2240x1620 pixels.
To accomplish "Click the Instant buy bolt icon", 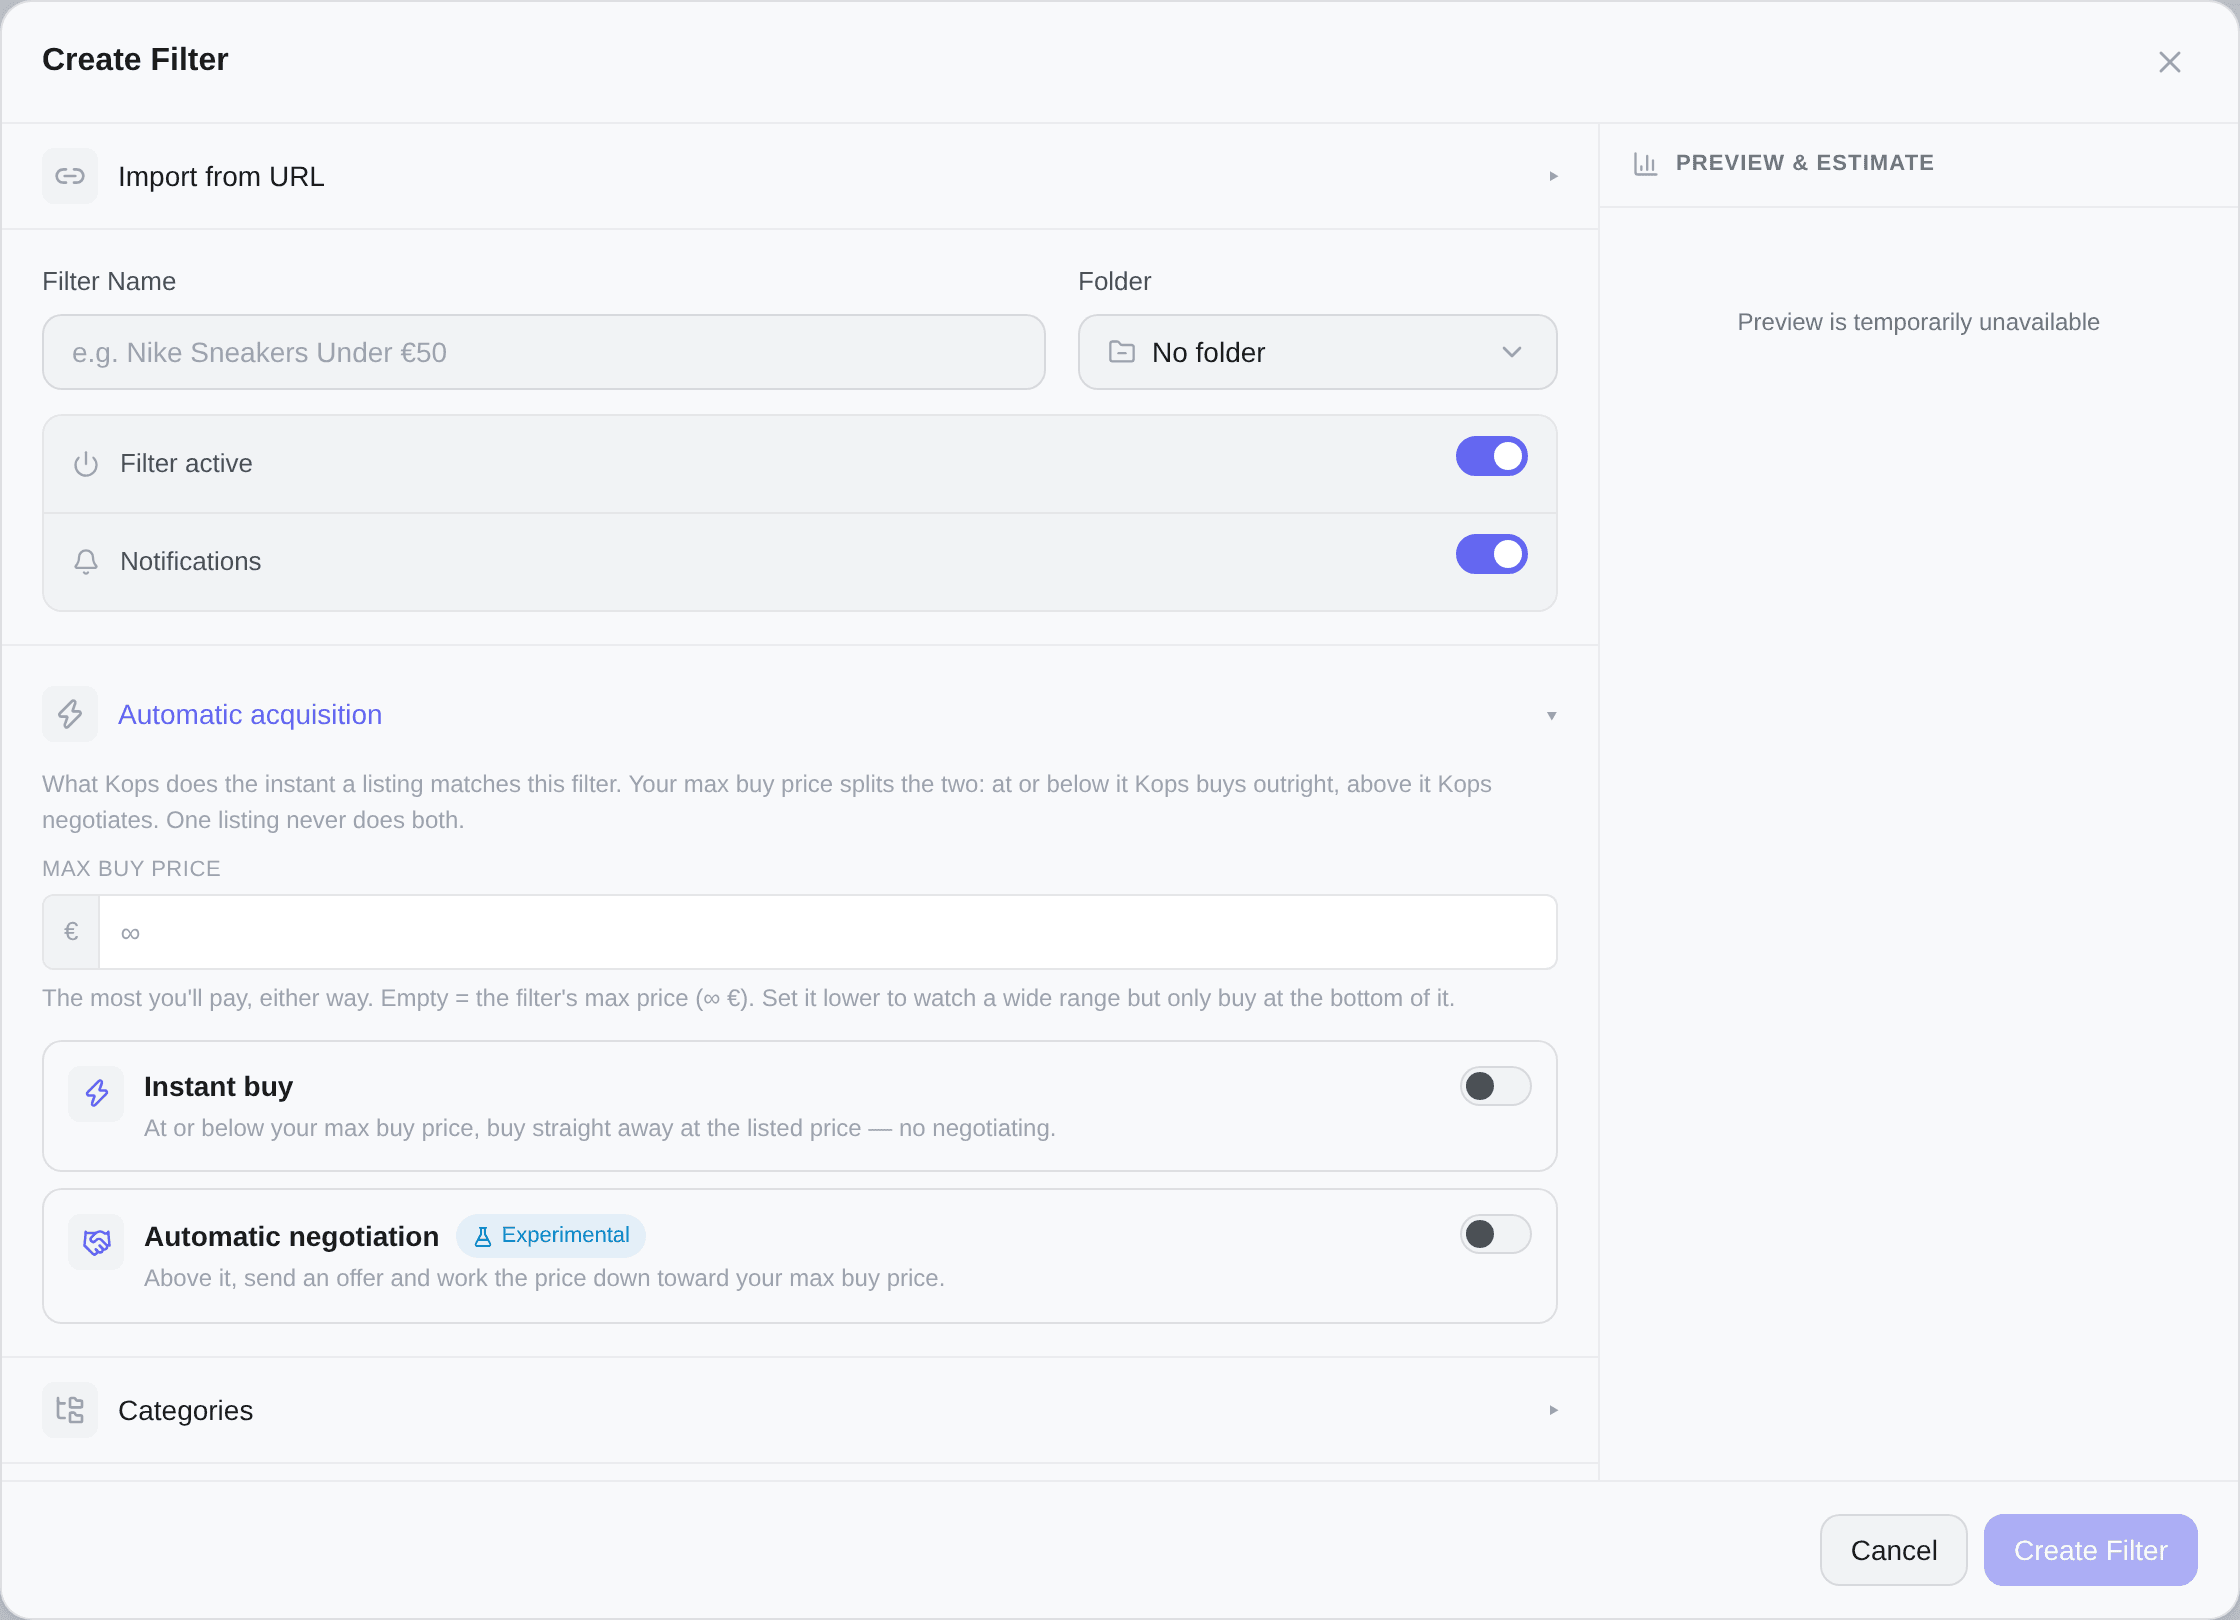I will pyautogui.click(x=96, y=1093).
